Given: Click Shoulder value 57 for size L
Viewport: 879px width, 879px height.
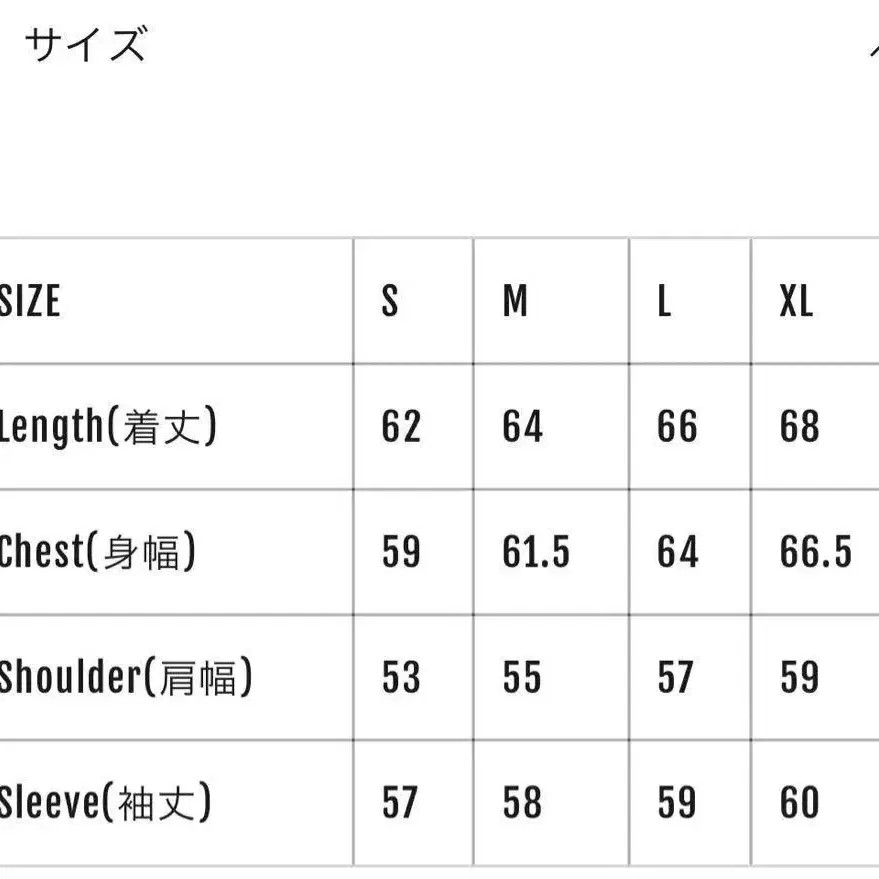Looking at the screenshot, I should (x=676, y=677).
